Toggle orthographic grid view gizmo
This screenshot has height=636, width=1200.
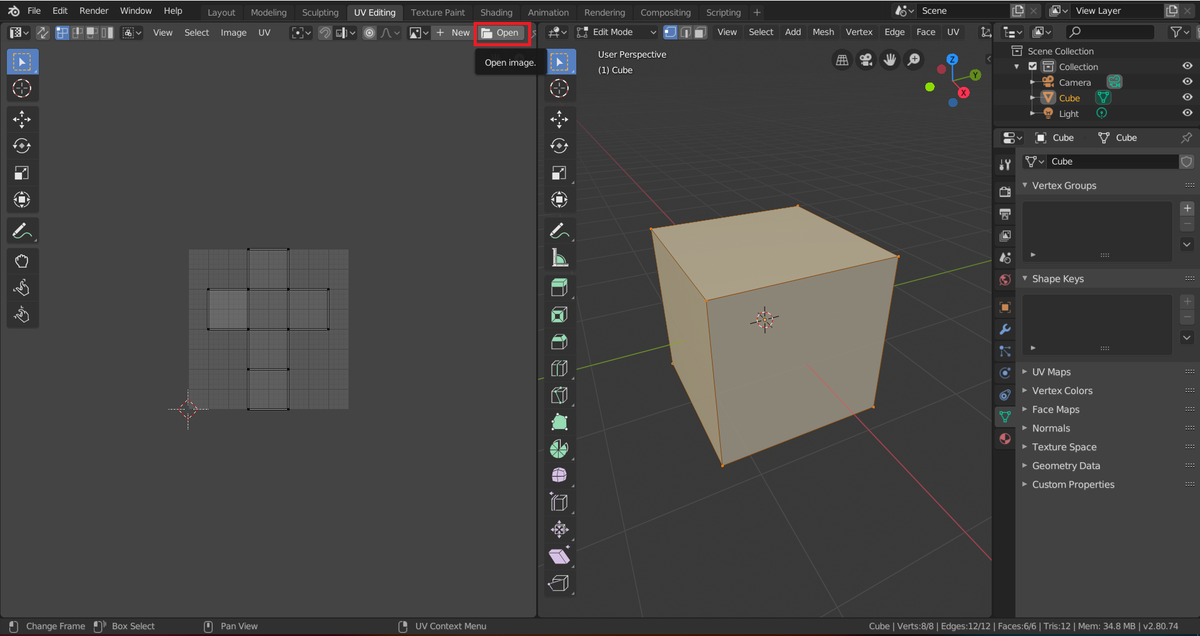(842, 60)
